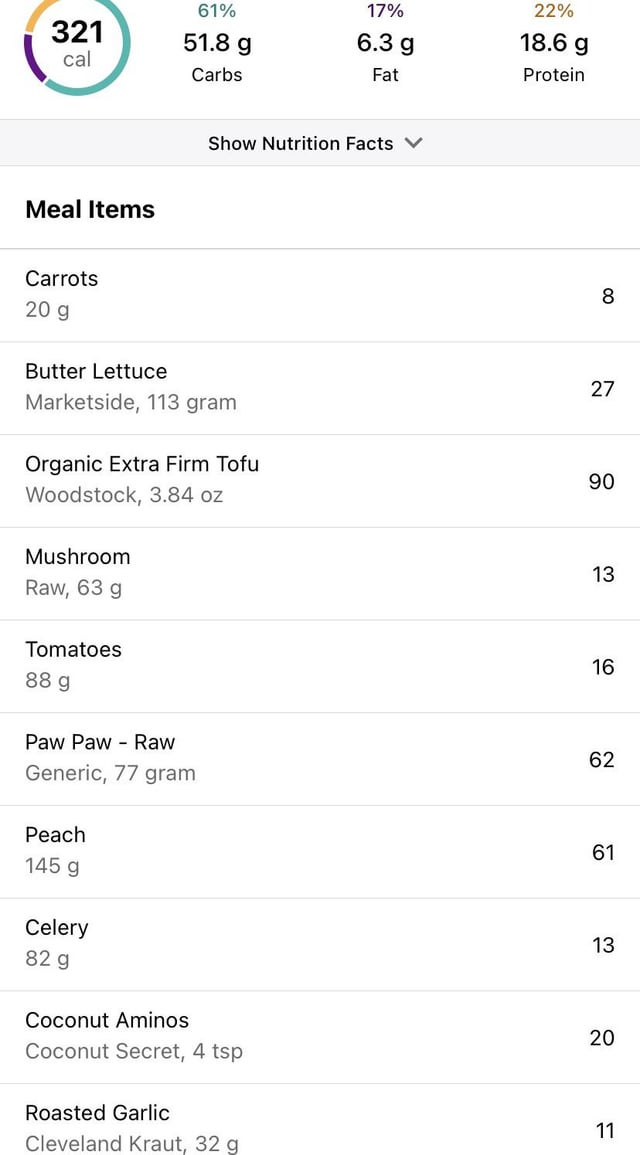This screenshot has width=640, height=1155.
Task: Tap the 61 calorie value for Peach
Action: [x=602, y=852]
